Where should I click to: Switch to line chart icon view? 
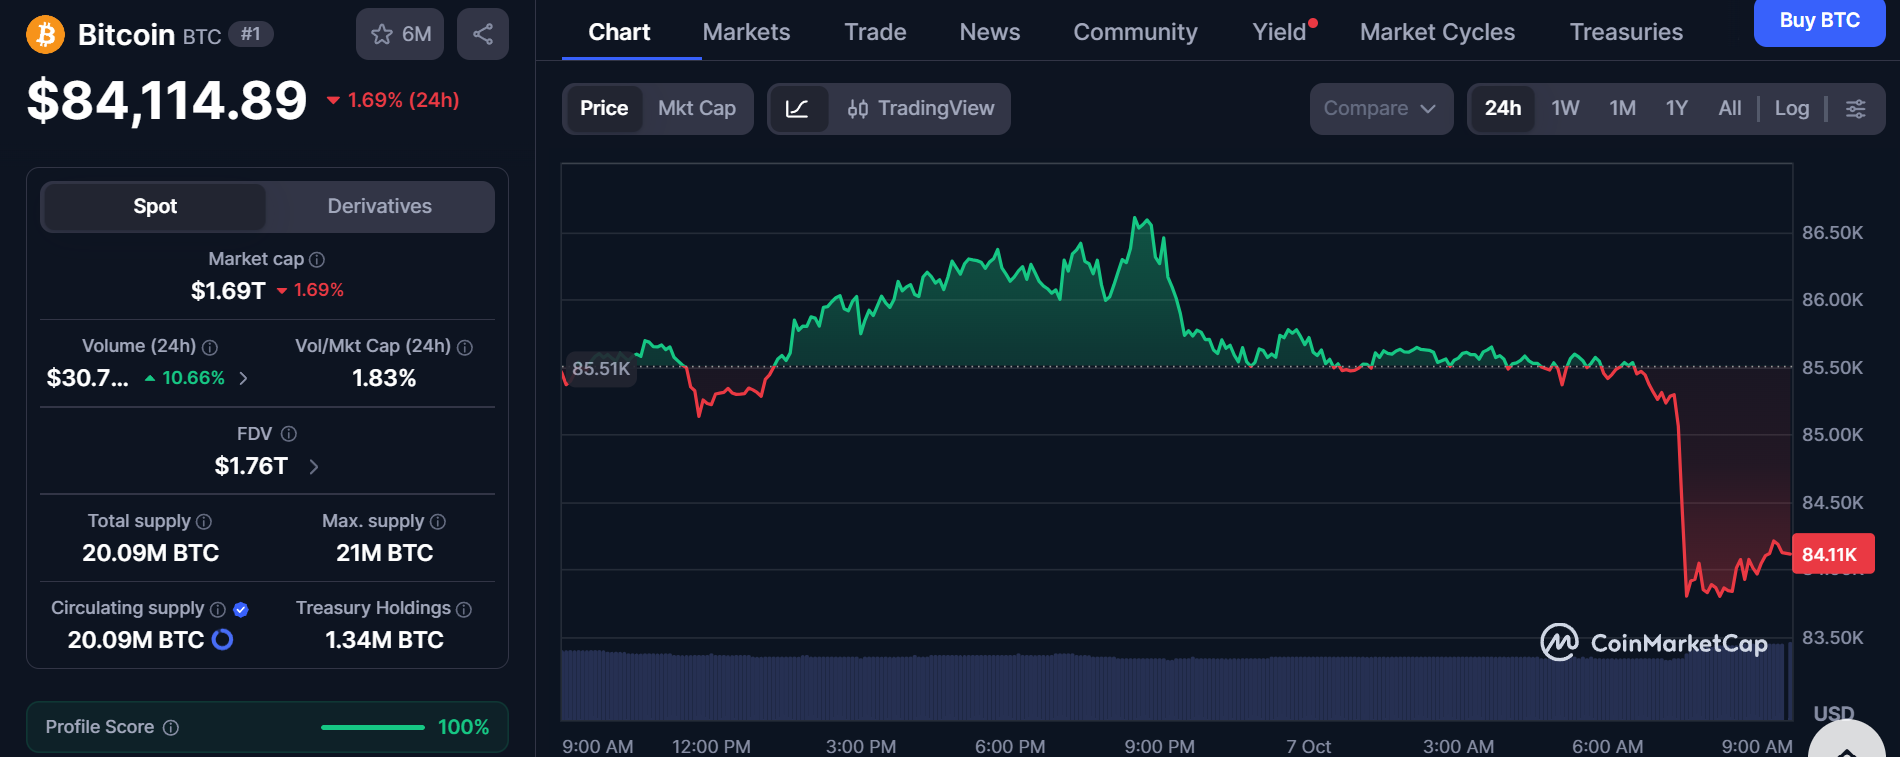point(798,109)
